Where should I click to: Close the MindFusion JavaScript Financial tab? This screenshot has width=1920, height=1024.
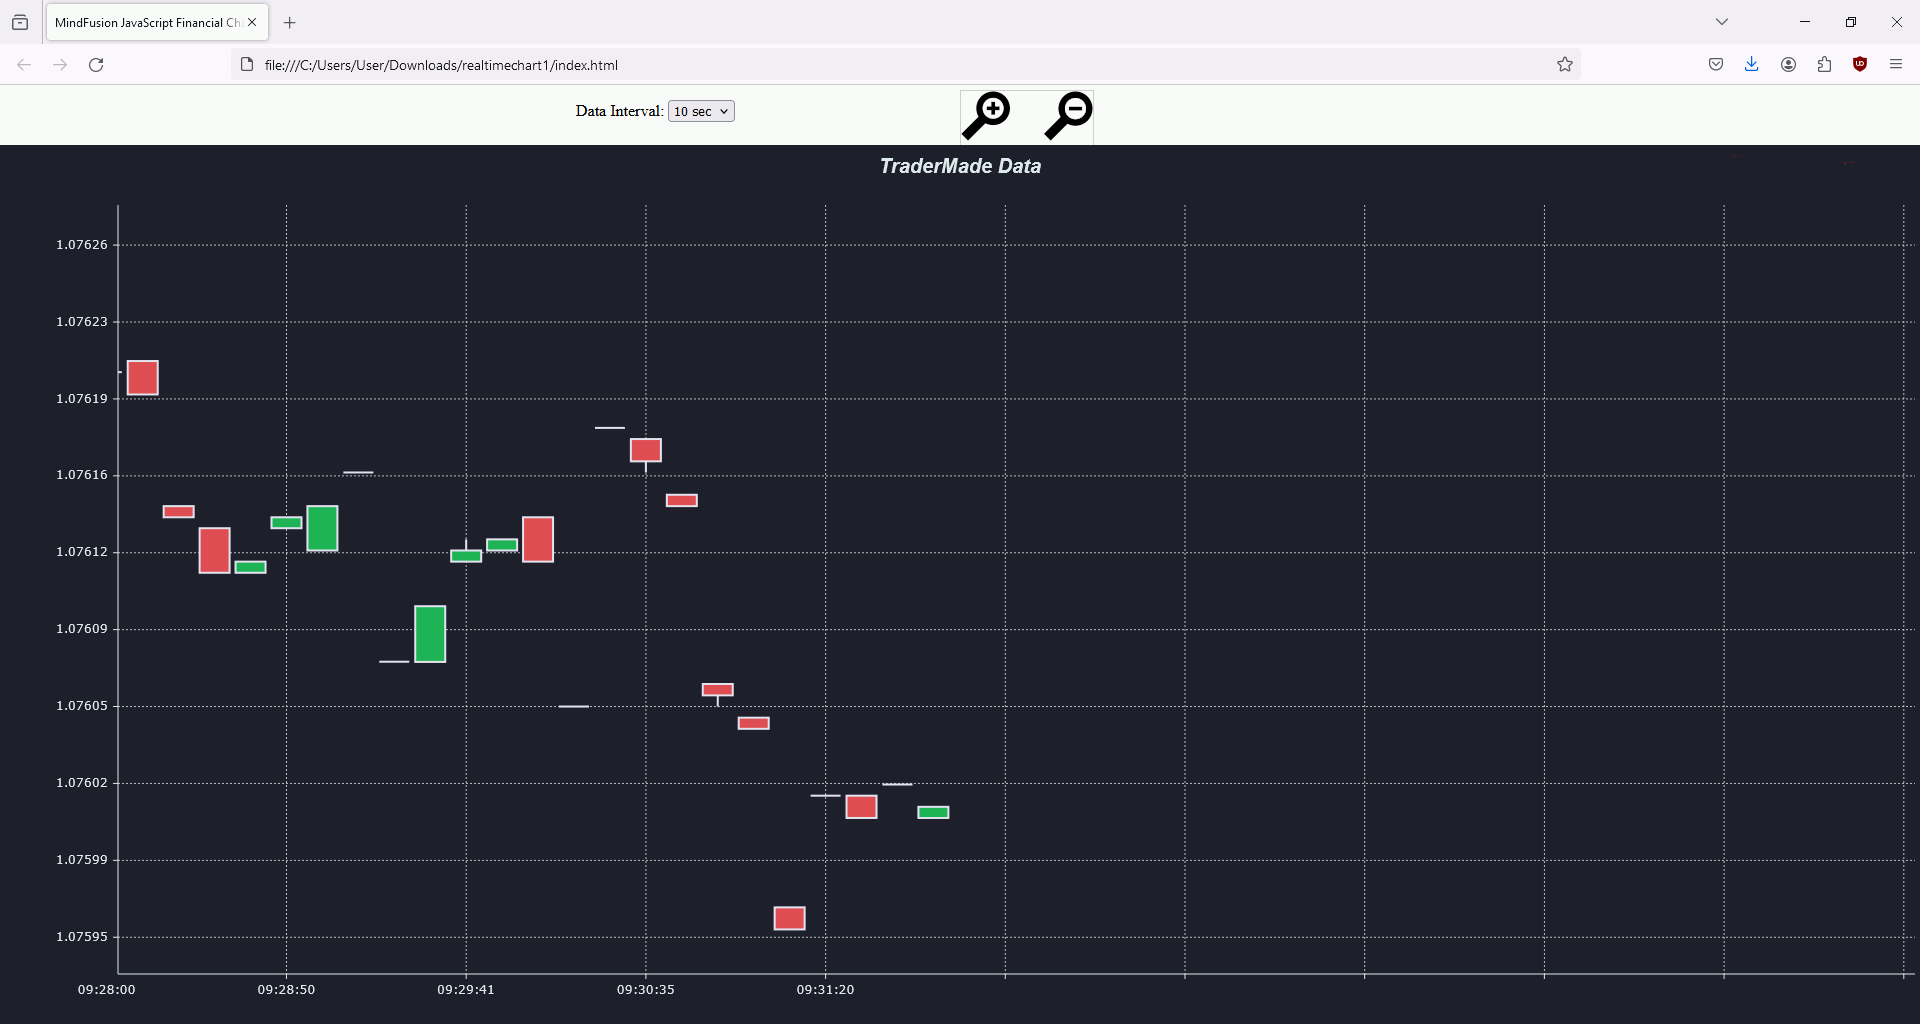(x=252, y=22)
